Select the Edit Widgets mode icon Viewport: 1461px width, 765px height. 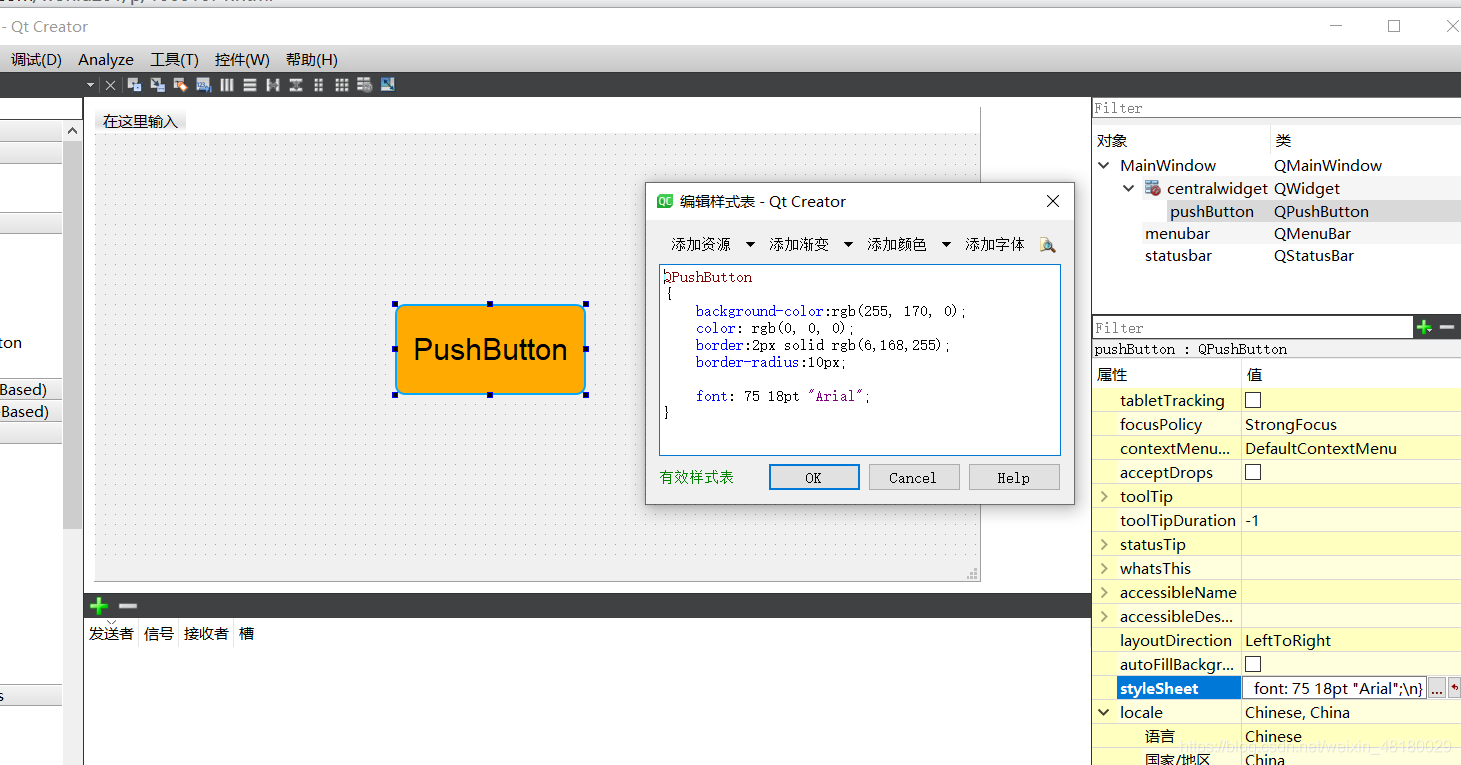point(135,85)
